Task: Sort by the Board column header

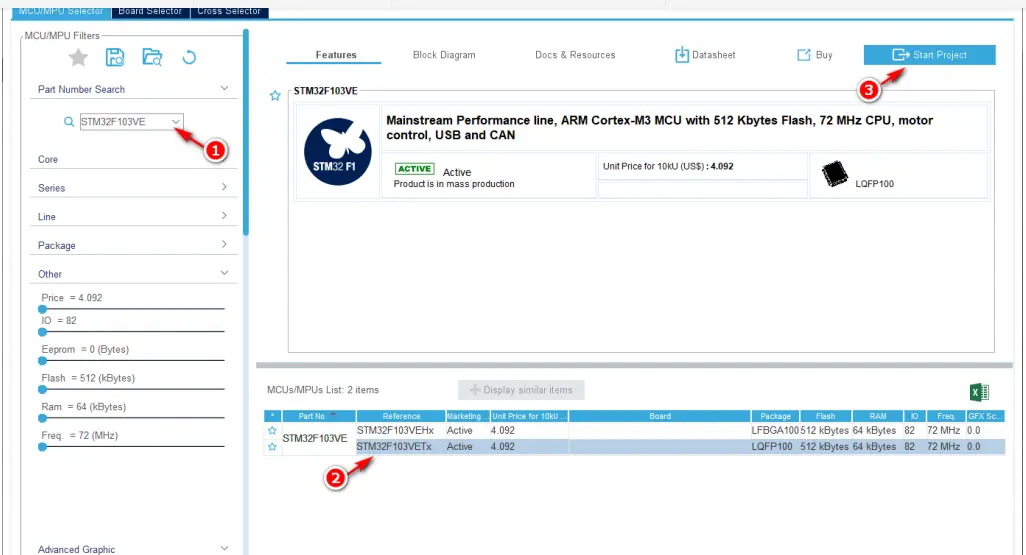Action: (x=660, y=416)
